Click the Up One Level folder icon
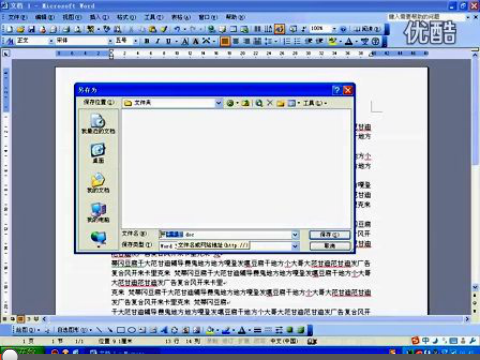 pyautogui.click(x=246, y=103)
